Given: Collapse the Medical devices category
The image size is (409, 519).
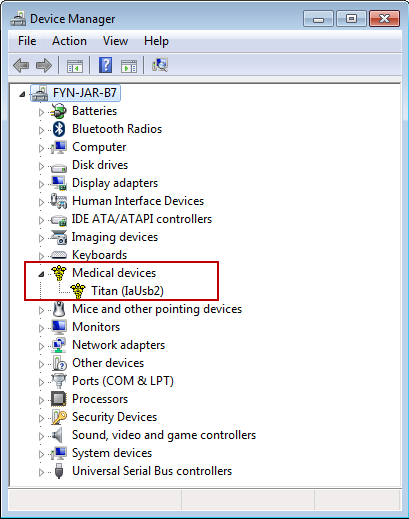Looking at the screenshot, I should click(x=41, y=274).
